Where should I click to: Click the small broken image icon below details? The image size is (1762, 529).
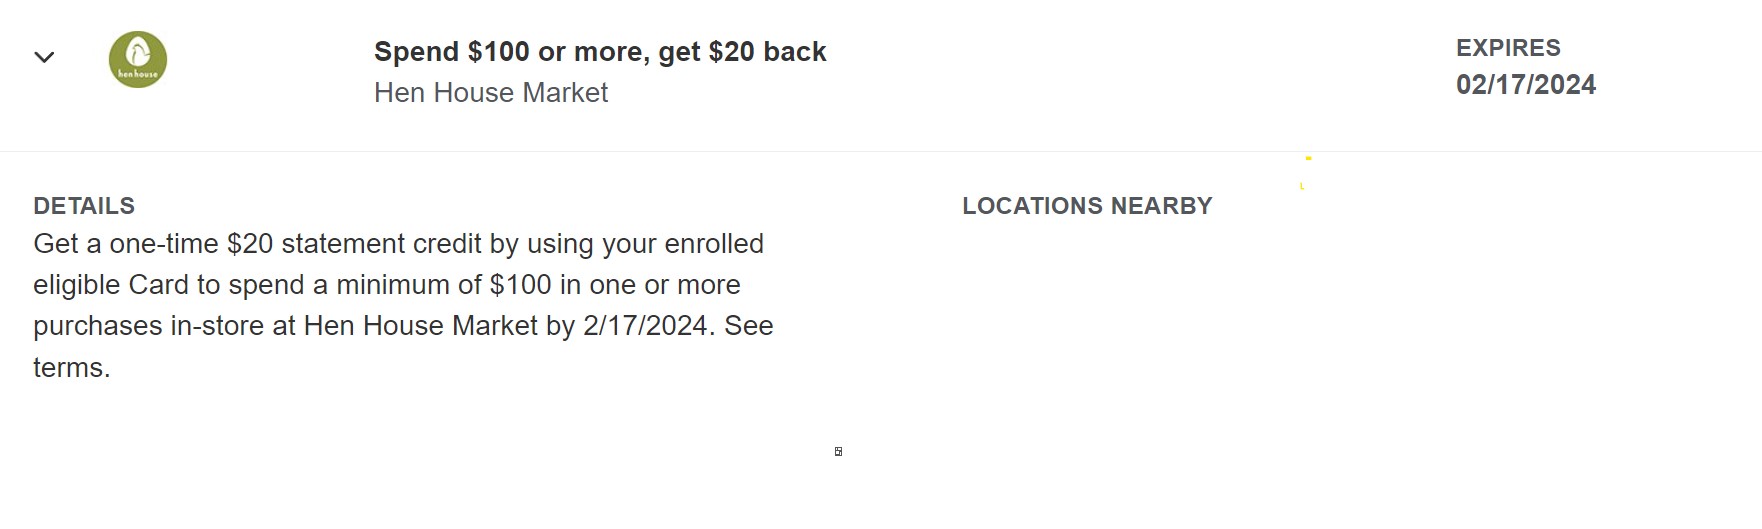(838, 451)
